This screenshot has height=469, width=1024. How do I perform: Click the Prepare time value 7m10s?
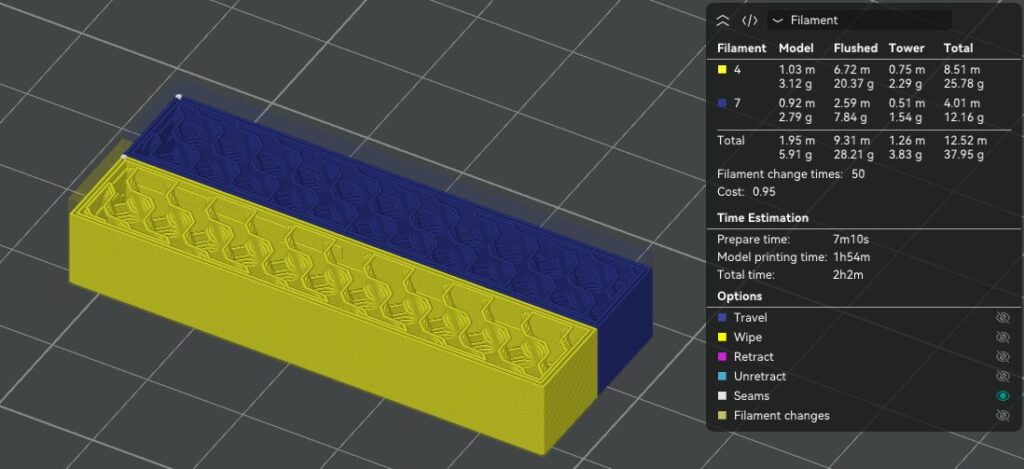tap(850, 239)
